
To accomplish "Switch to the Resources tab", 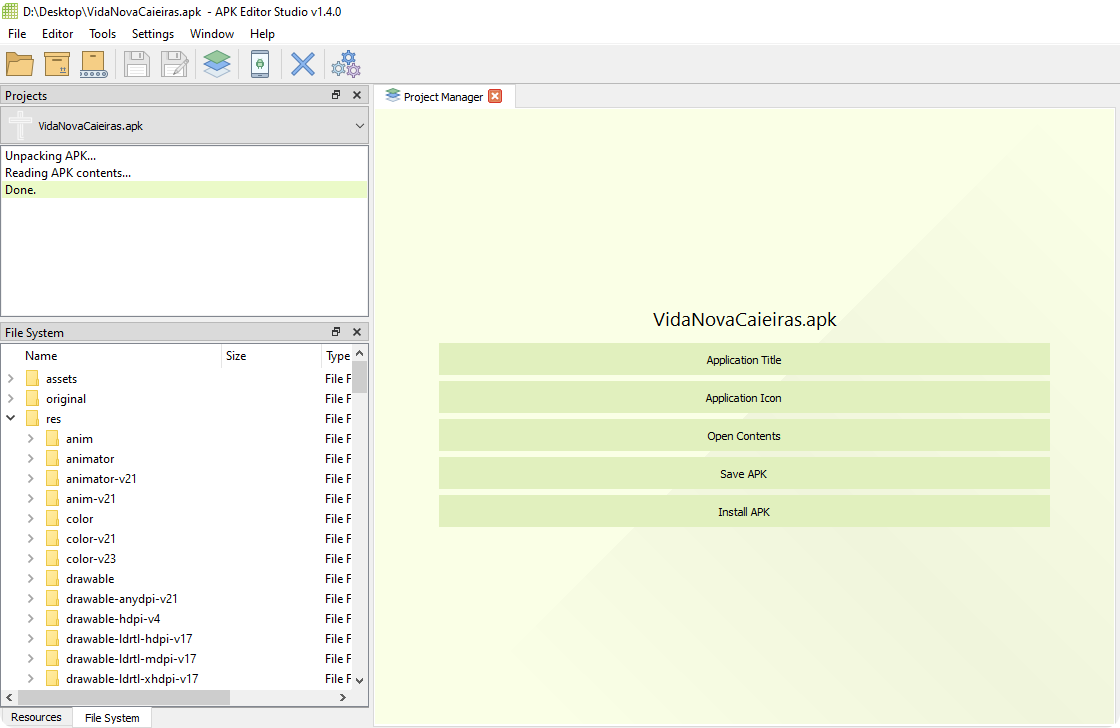I will click(x=37, y=717).
